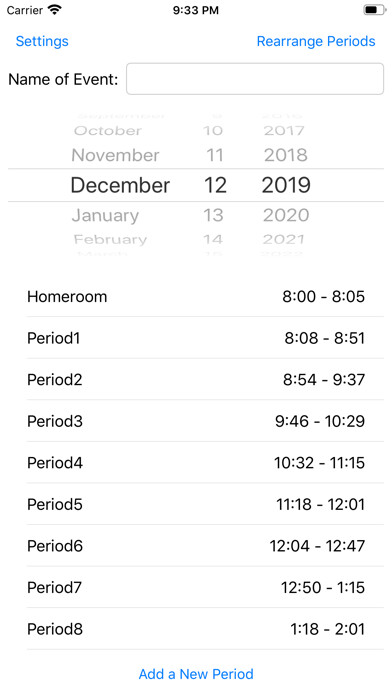Open the Homeroom period row

click(x=196, y=296)
